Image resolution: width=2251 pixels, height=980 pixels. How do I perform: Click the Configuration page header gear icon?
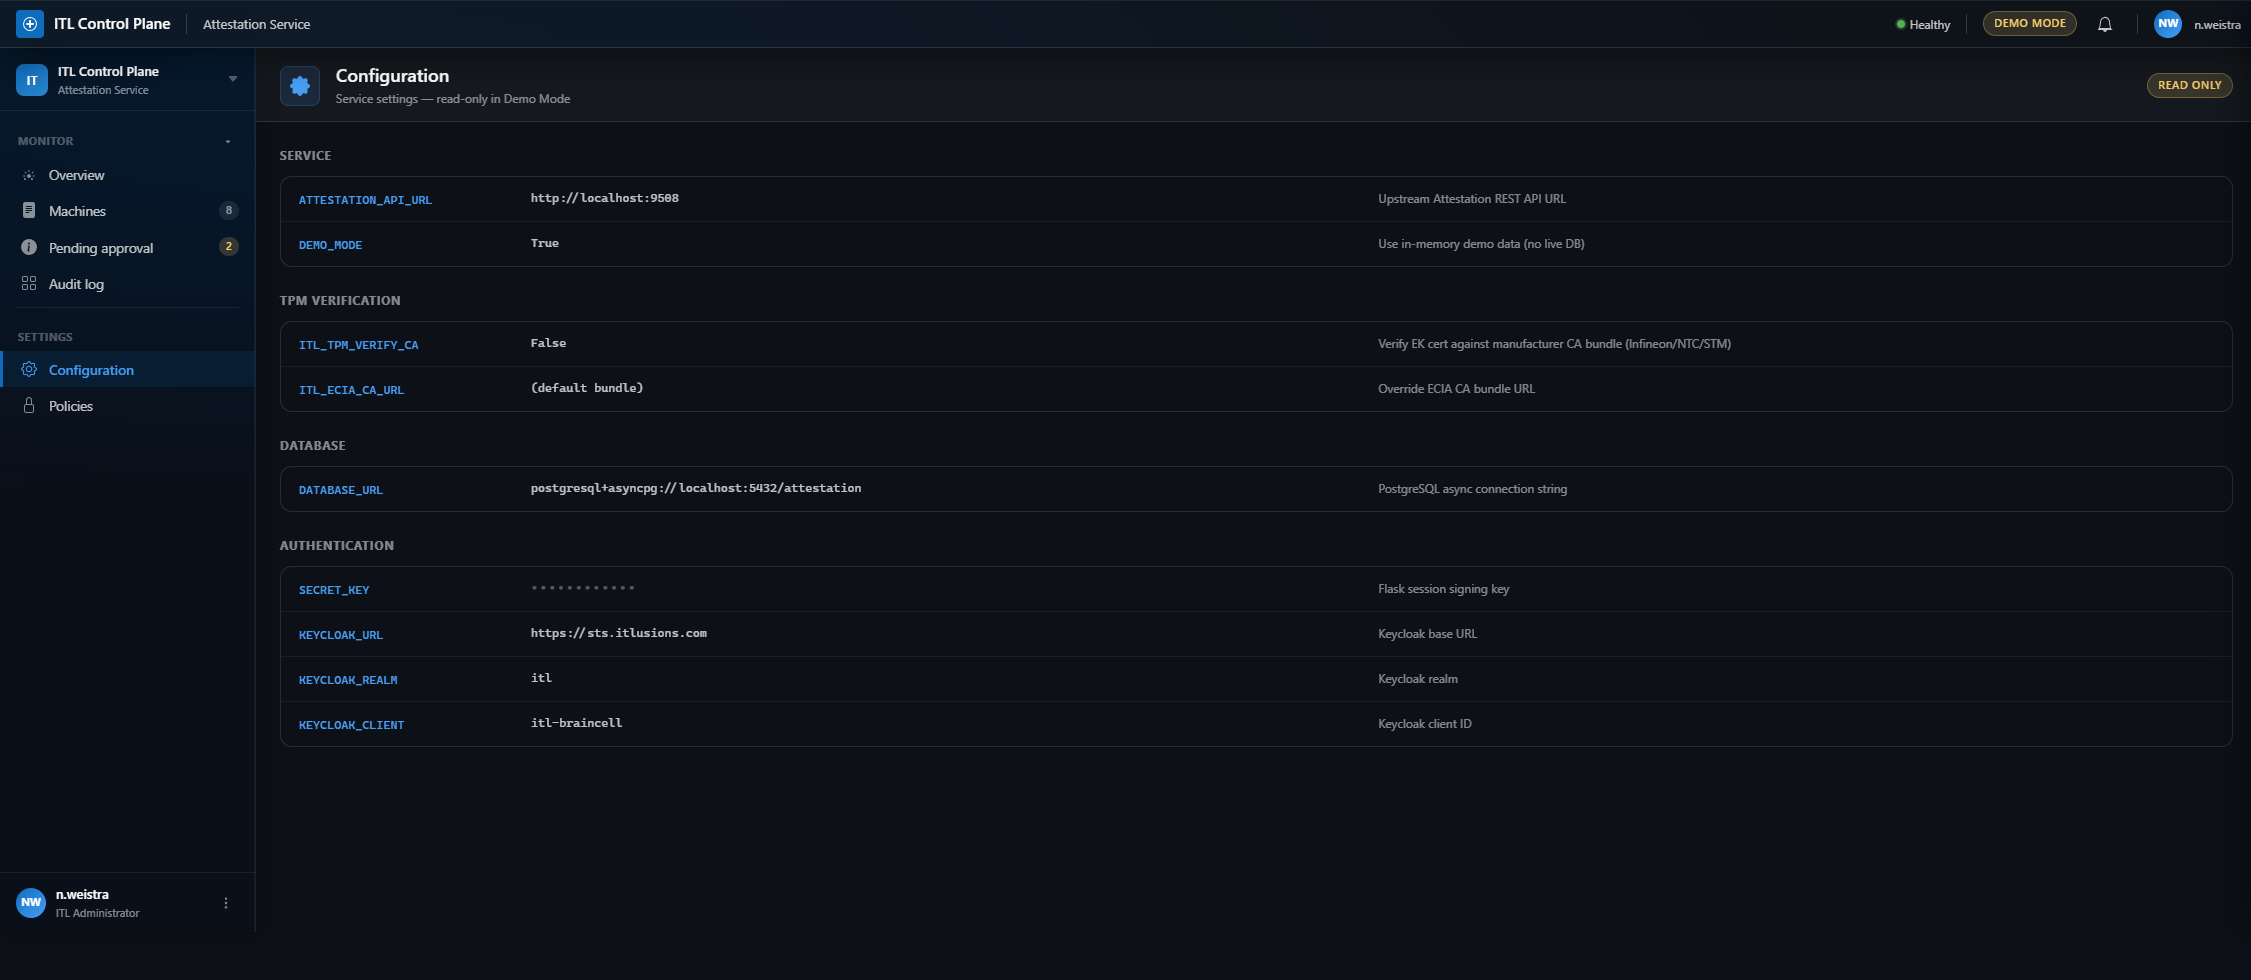click(300, 86)
